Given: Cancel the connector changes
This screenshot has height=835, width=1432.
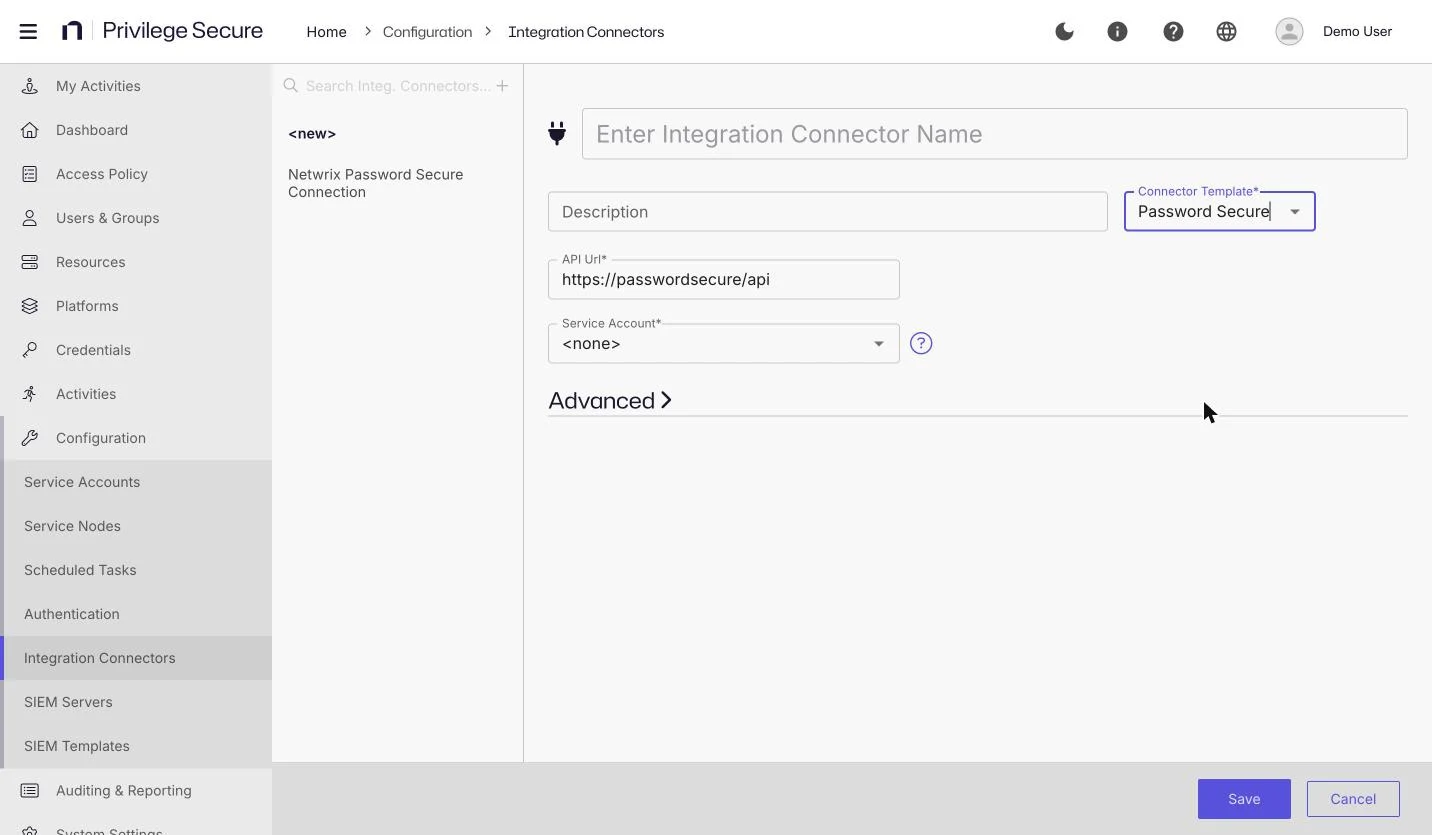Looking at the screenshot, I should tap(1353, 799).
